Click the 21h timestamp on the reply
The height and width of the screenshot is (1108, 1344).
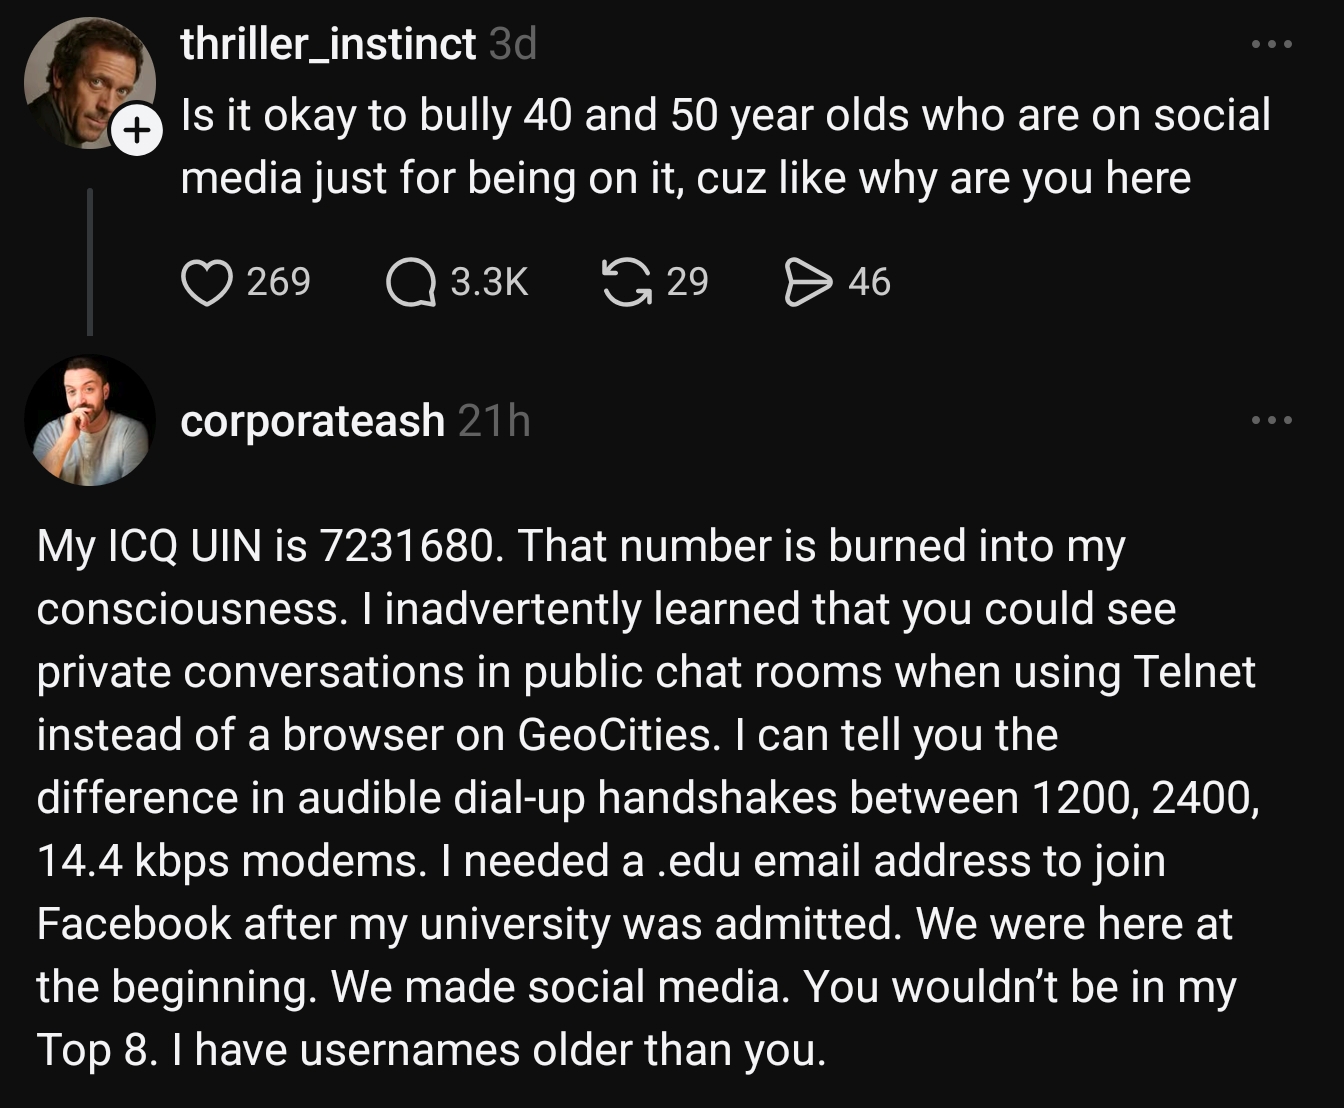tap(494, 421)
